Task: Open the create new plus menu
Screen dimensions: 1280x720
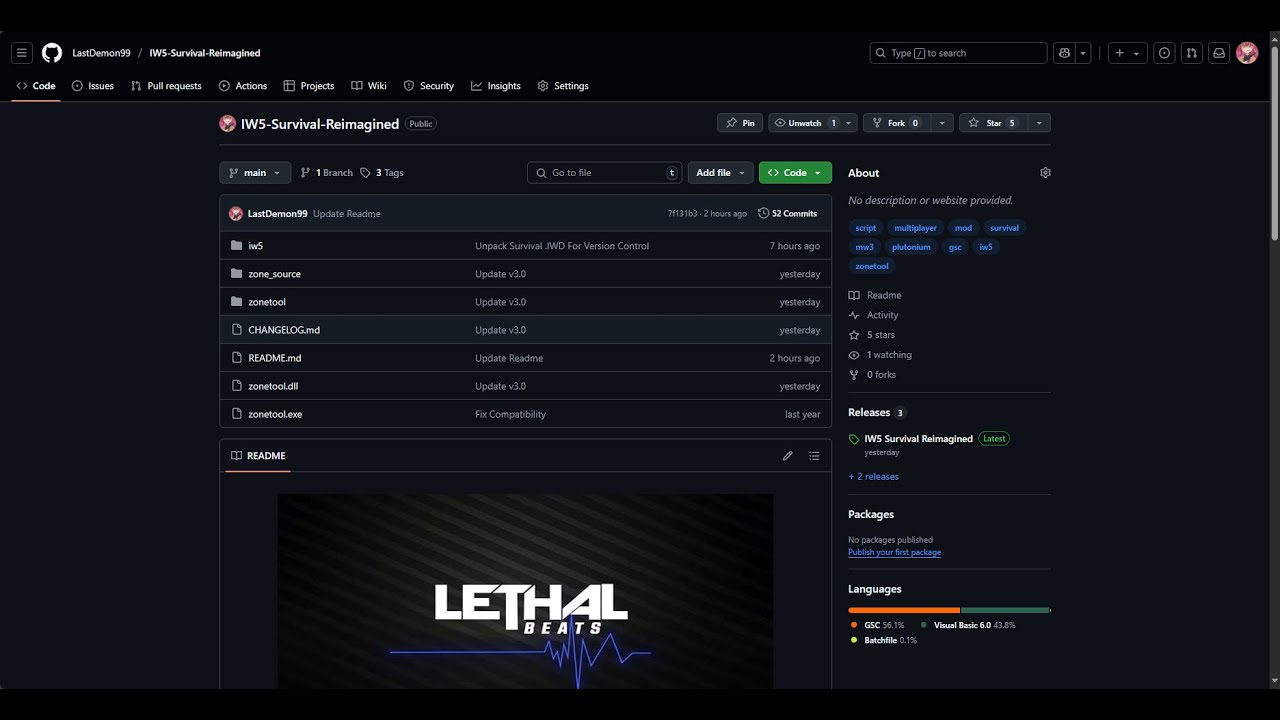Action: 1126,53
